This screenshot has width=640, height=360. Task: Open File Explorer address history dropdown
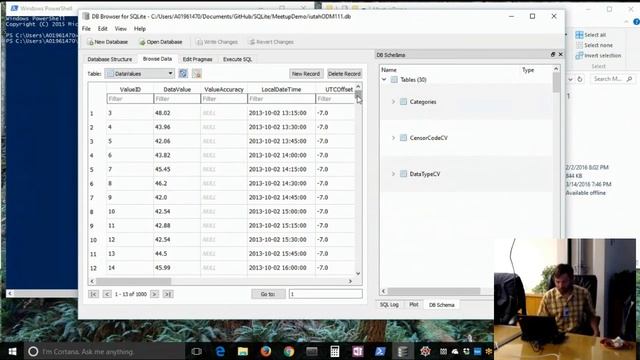(570, 79)
